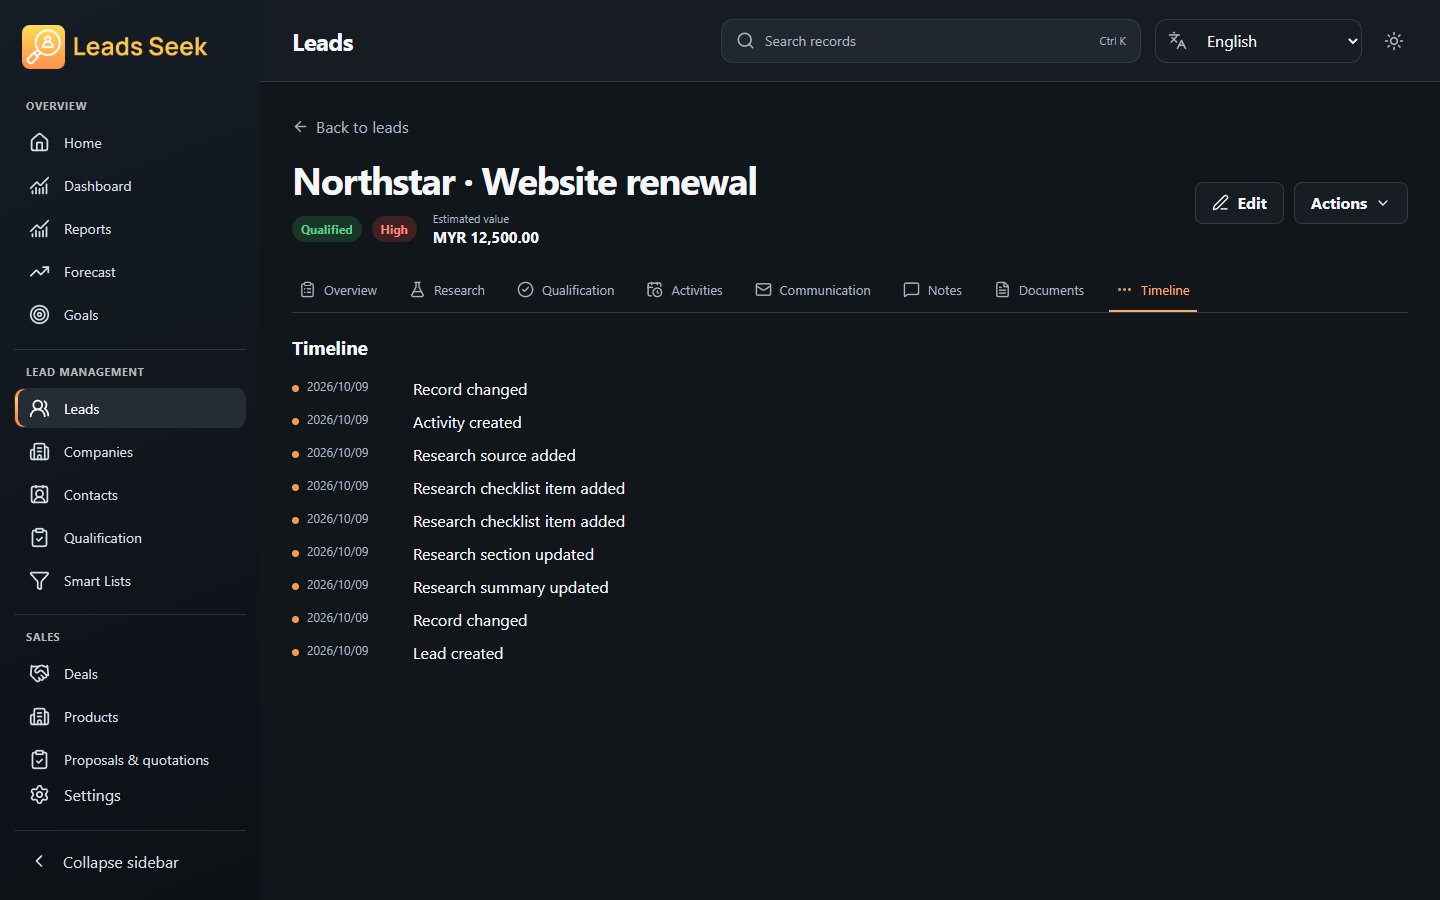
Task: Click the Reports chart icon
Action: point(39,229)
